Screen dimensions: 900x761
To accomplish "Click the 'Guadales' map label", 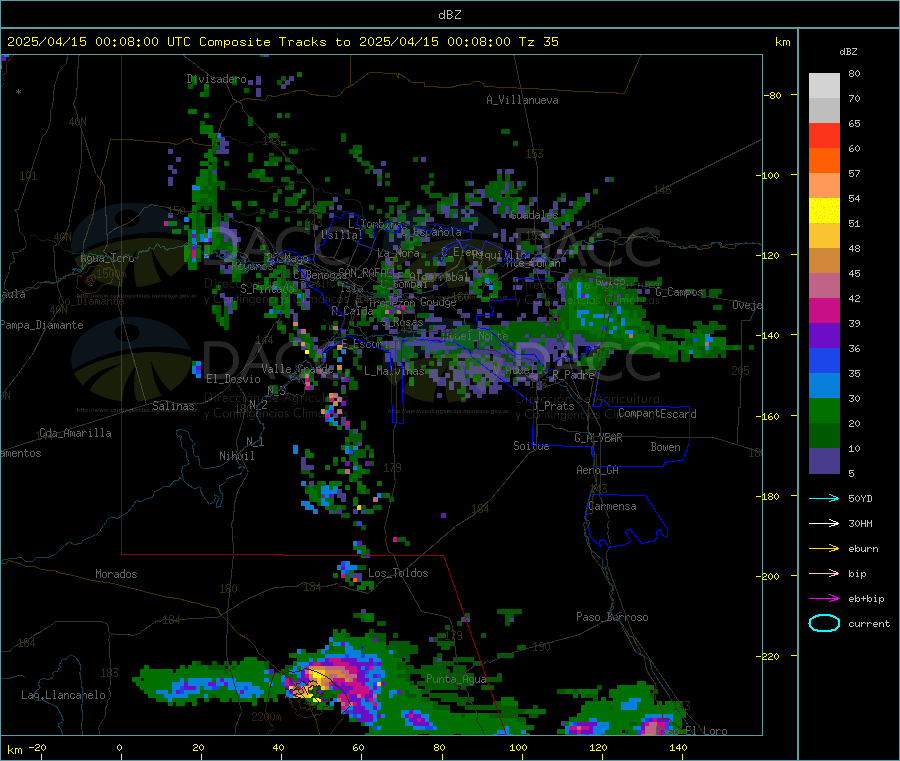I will (x=534, y=215).
